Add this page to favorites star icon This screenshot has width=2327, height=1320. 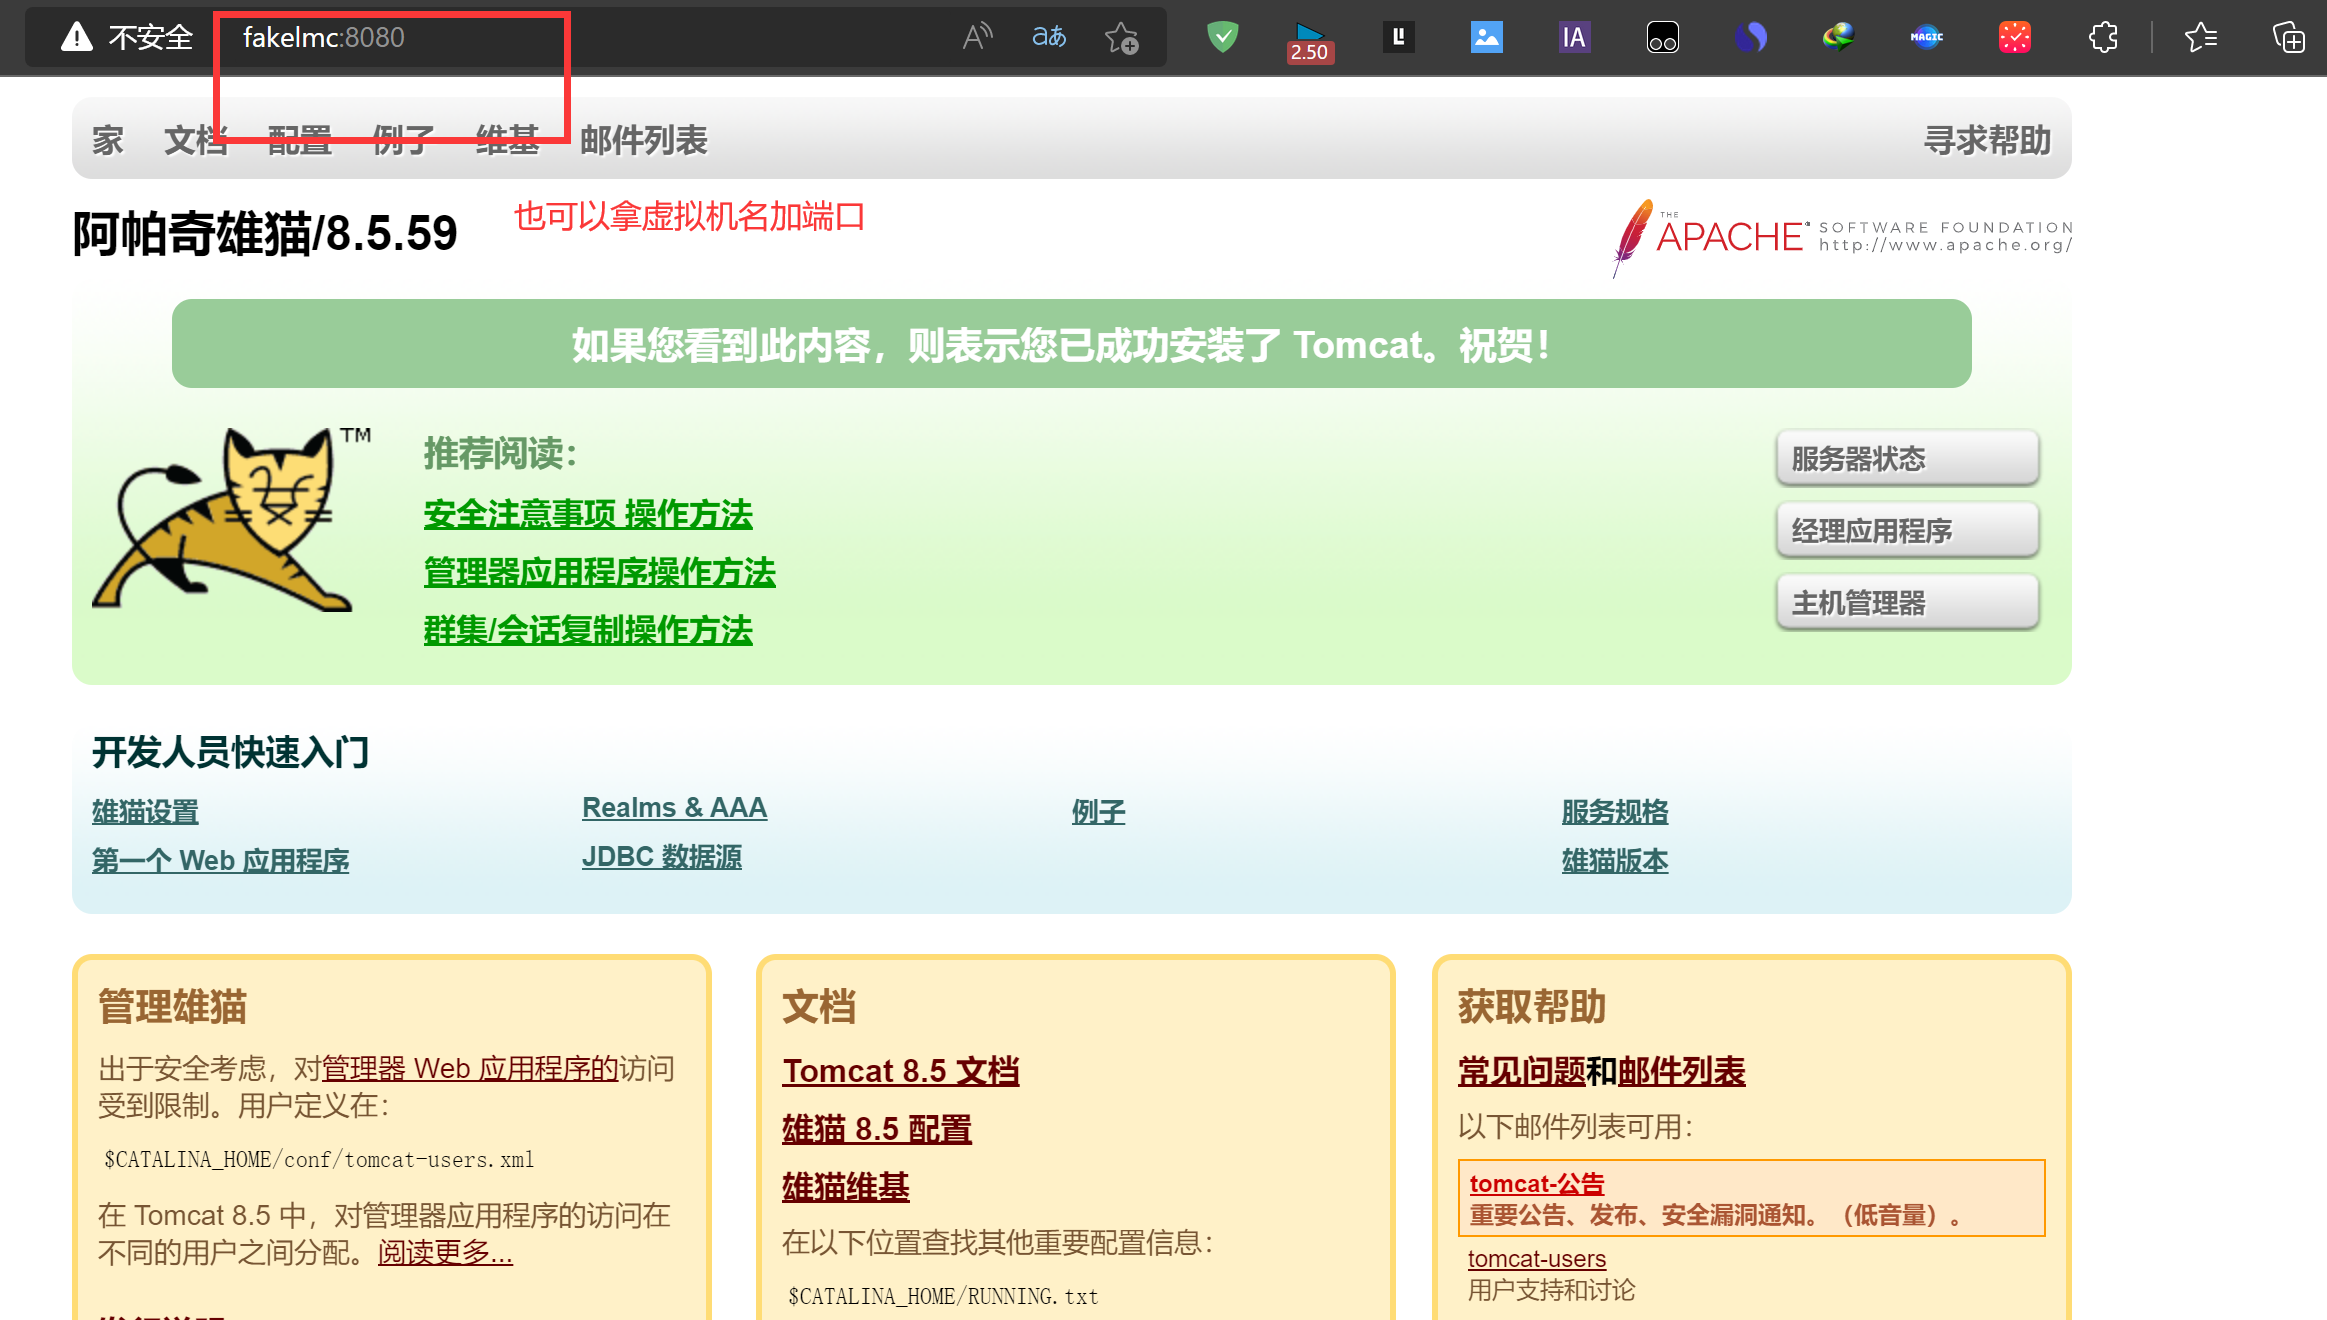pos(1121,38)
